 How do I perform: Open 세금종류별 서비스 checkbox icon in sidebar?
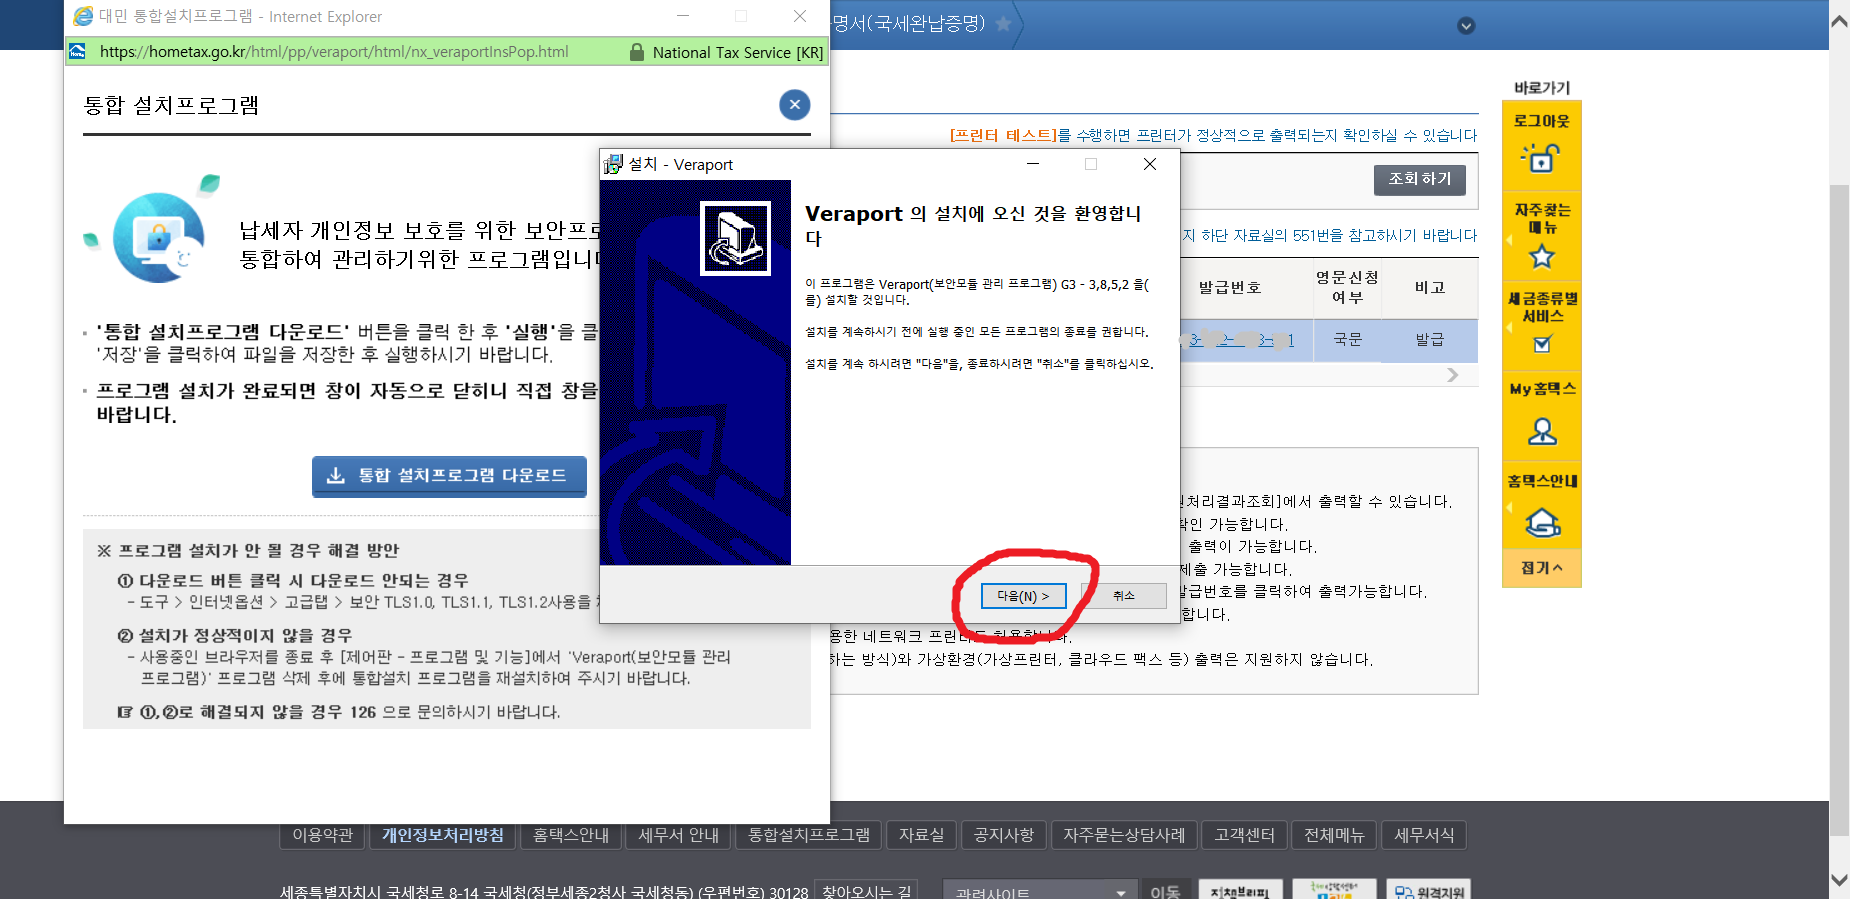pyautogui.click(x=1542, y=344)
